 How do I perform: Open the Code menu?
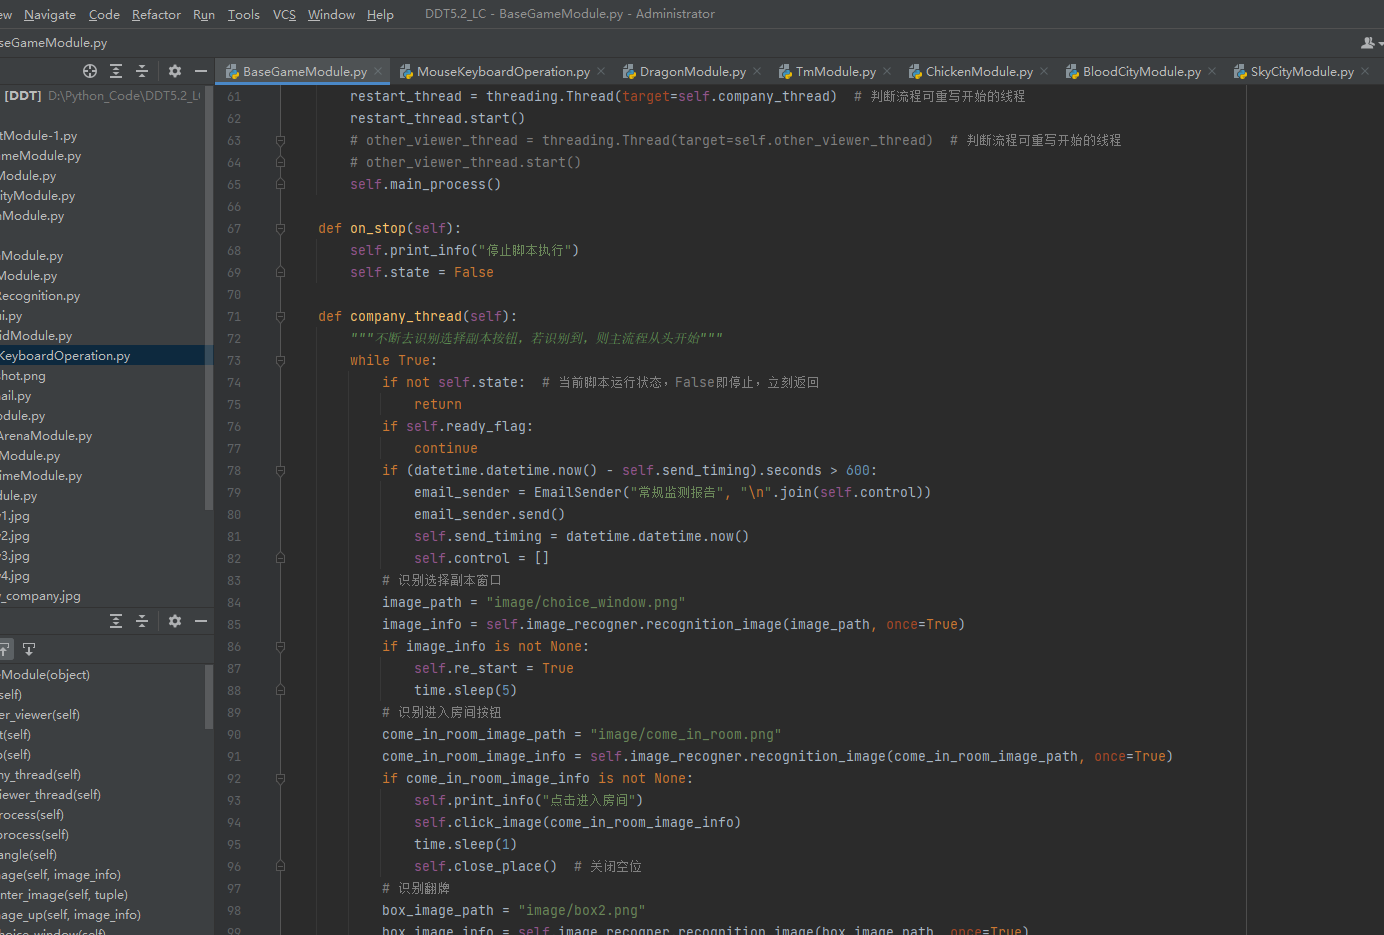tap(104, 14)
